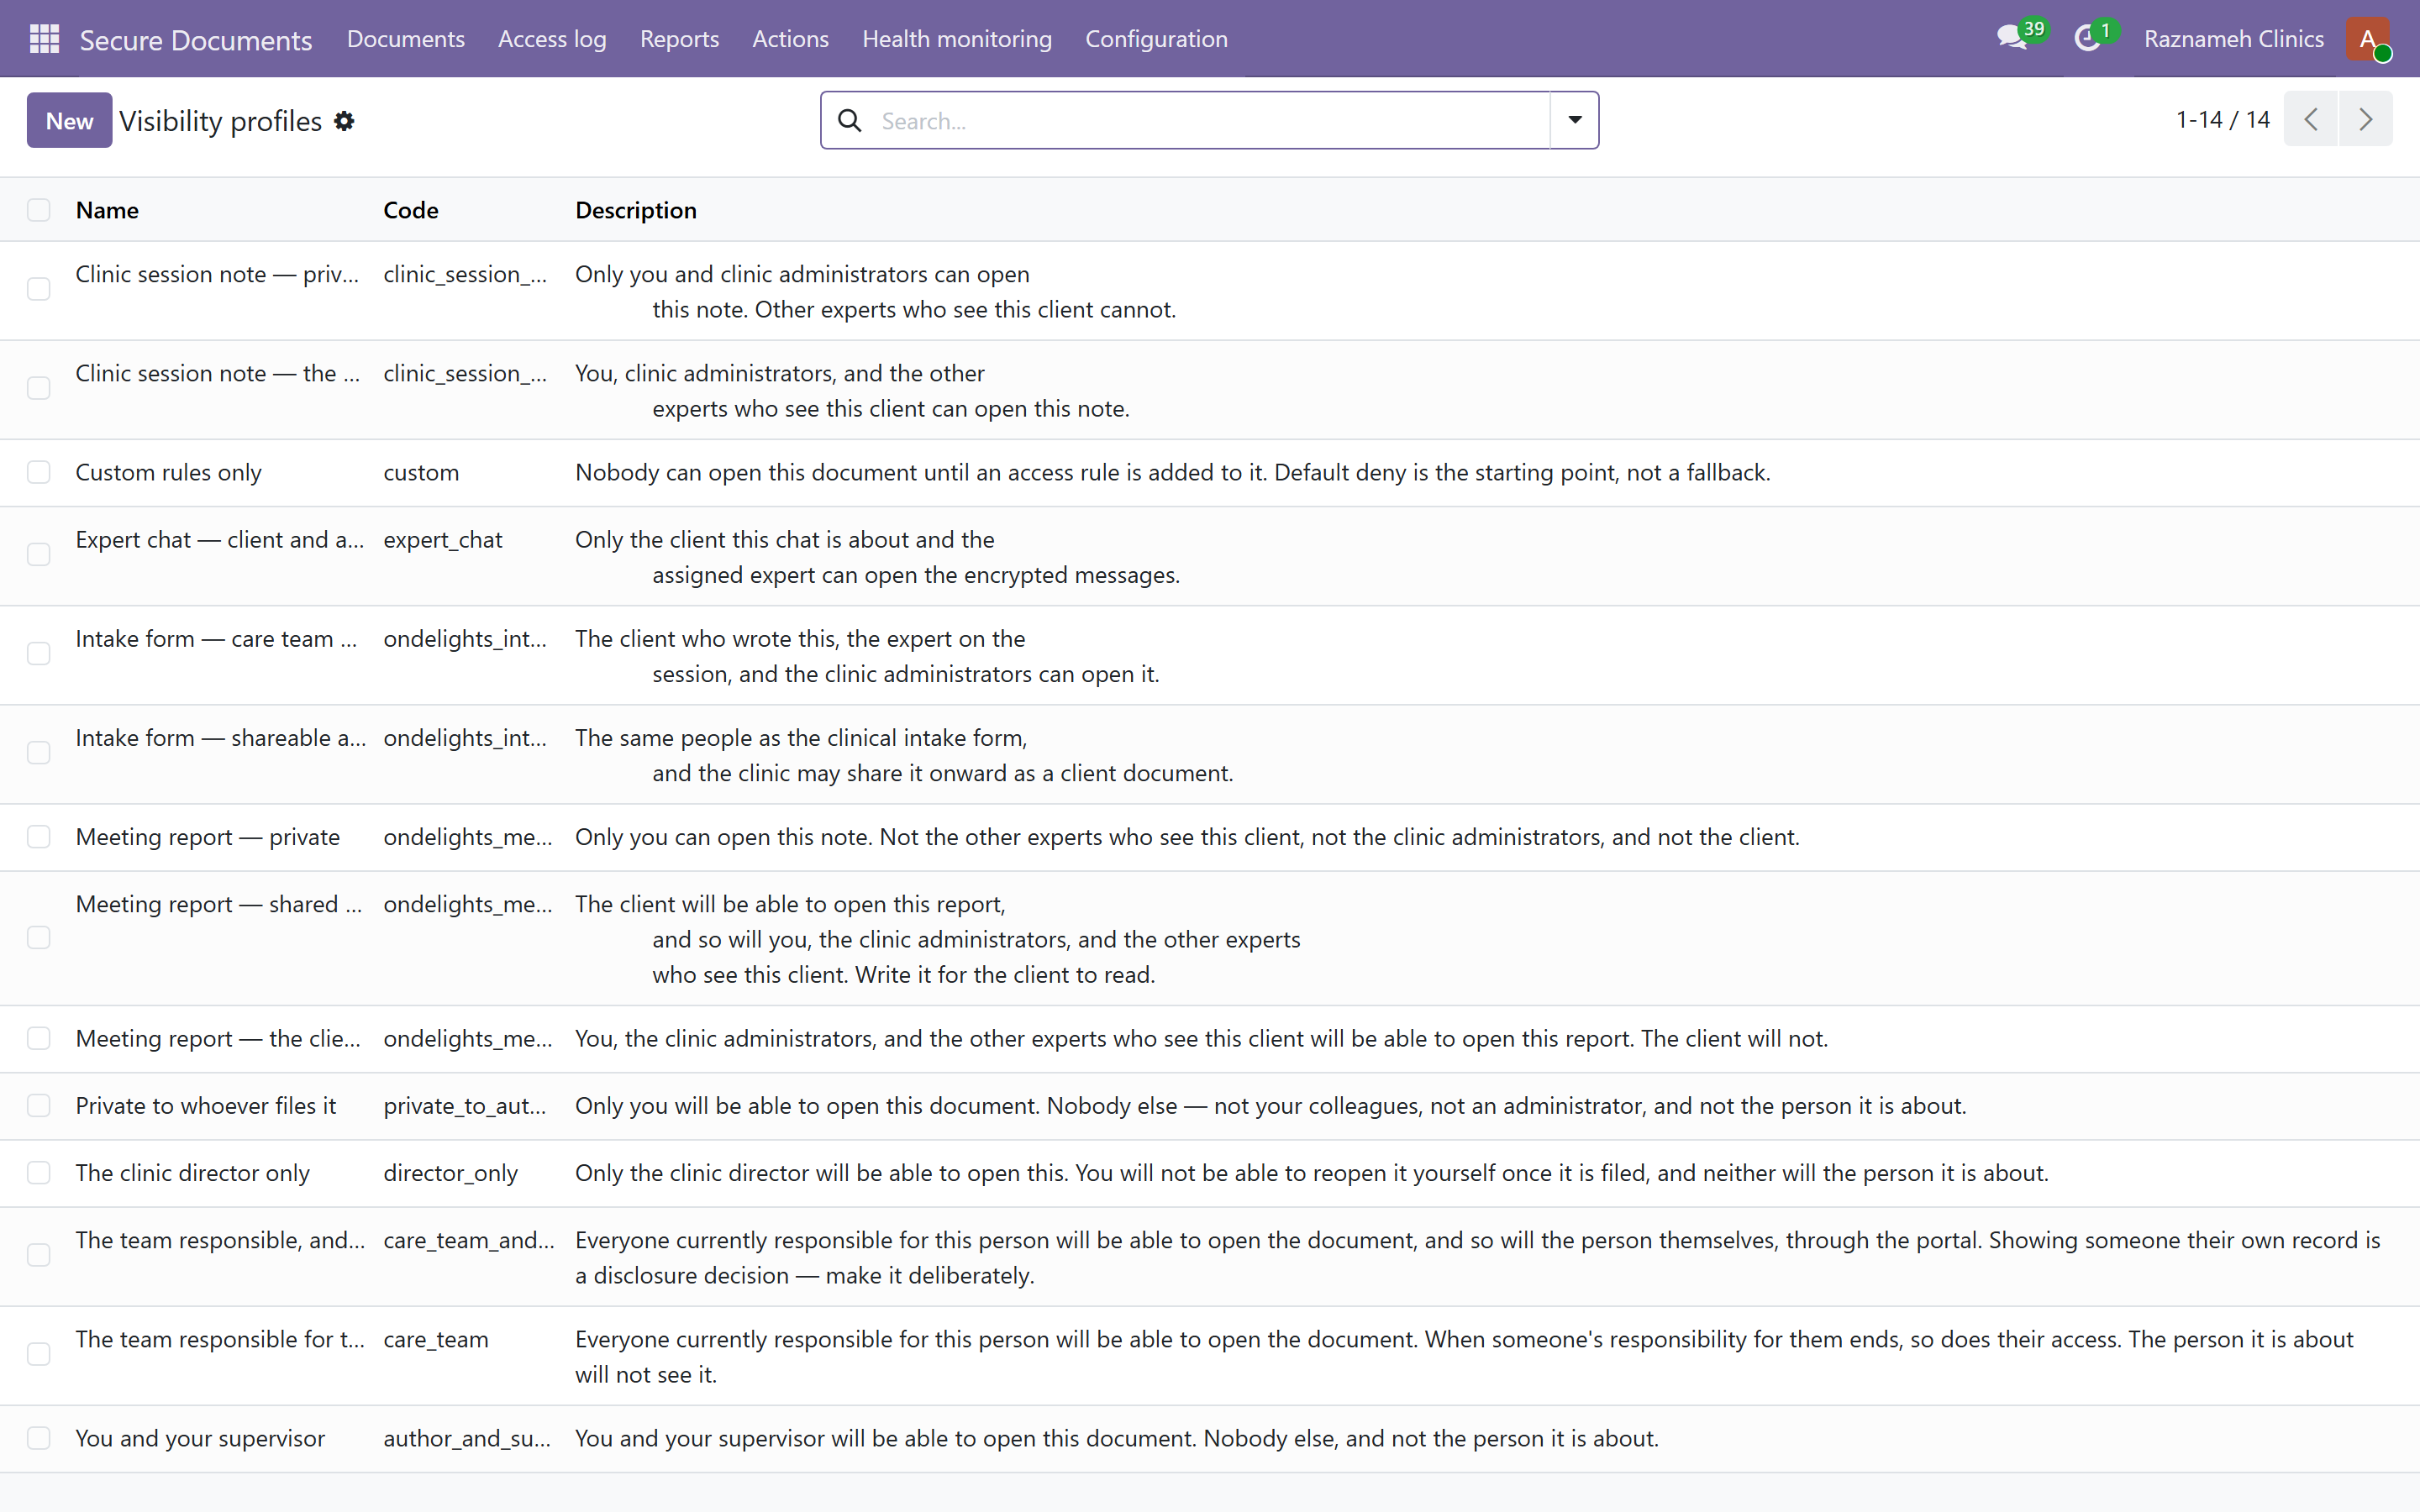Click the expert_chat code cell
2420x1512 pixels.
443,540
